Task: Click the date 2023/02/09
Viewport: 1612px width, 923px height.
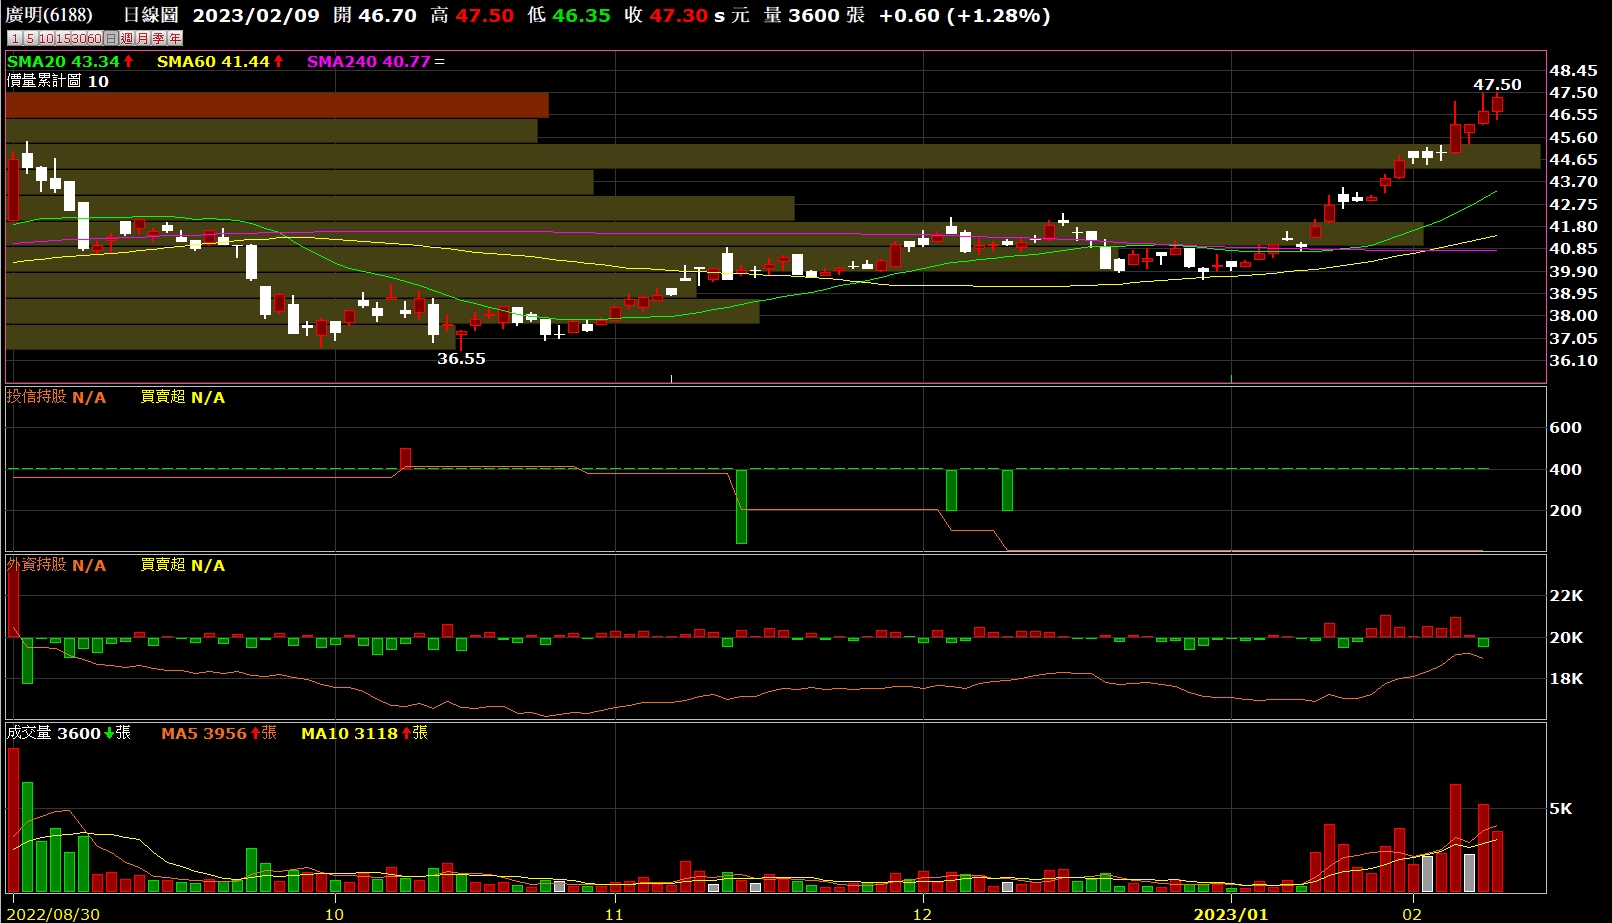Action: pos(256,15)
